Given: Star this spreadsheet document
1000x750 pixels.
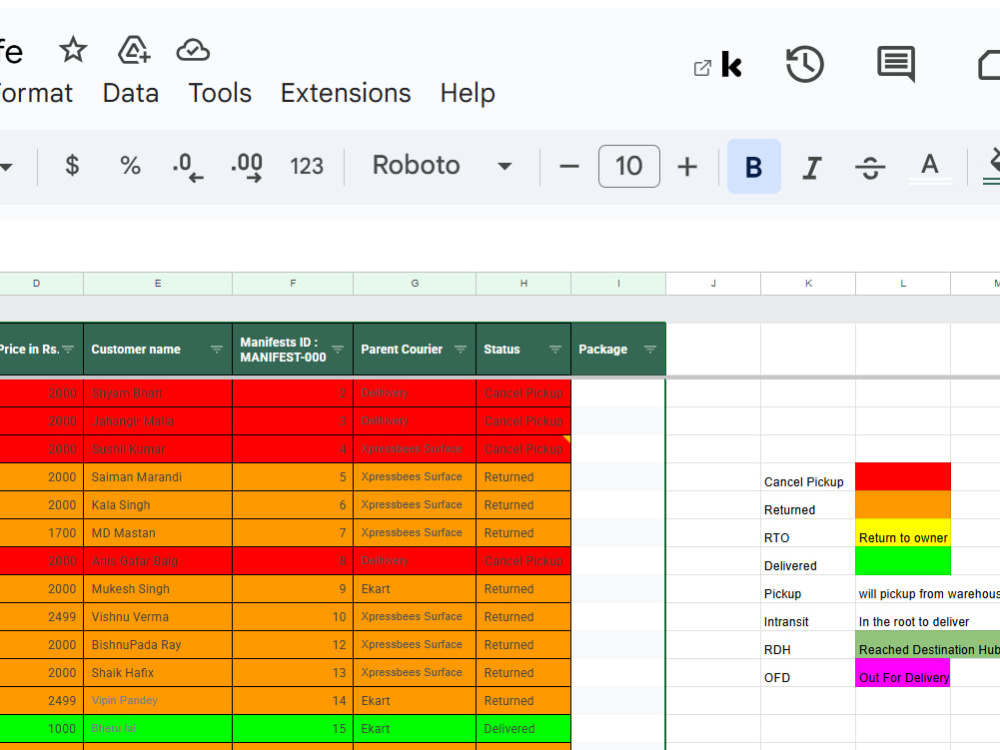Looking at the screenshot, I should [x=73, y=50].
